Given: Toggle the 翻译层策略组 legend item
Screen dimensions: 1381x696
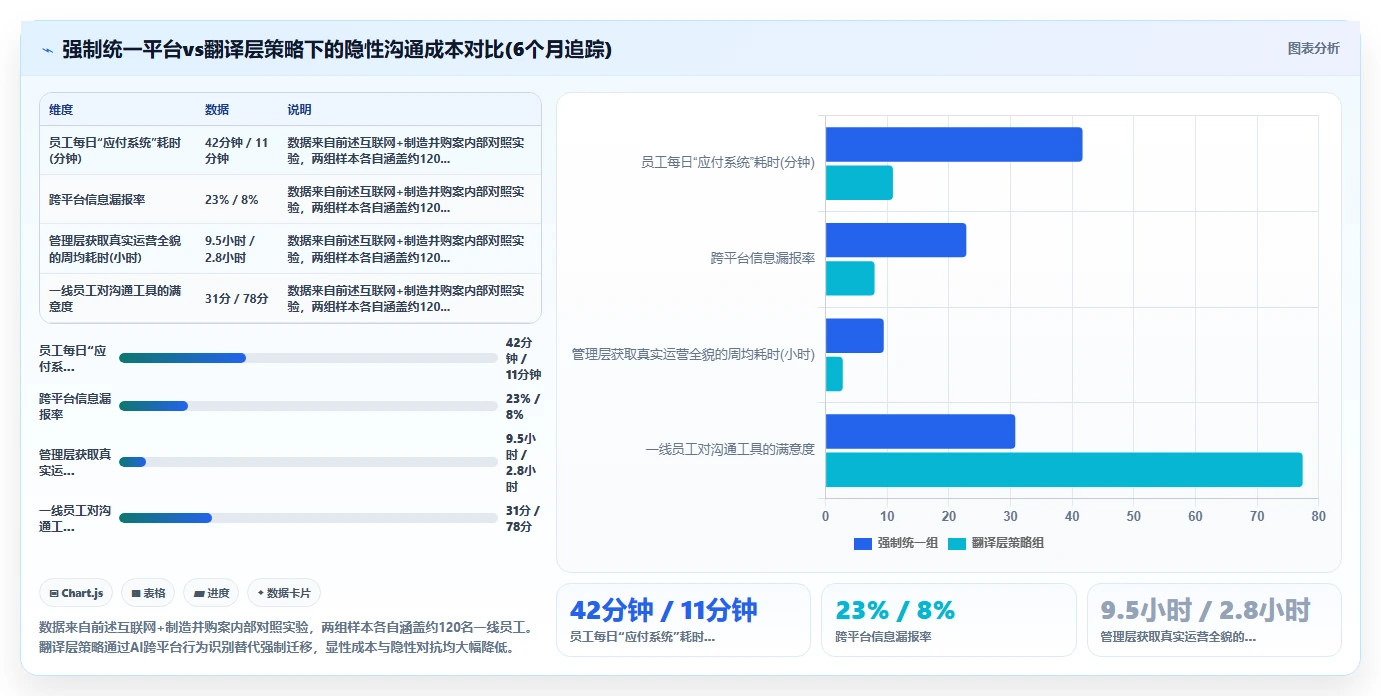Looking at the screenshot, I should 996,543.
